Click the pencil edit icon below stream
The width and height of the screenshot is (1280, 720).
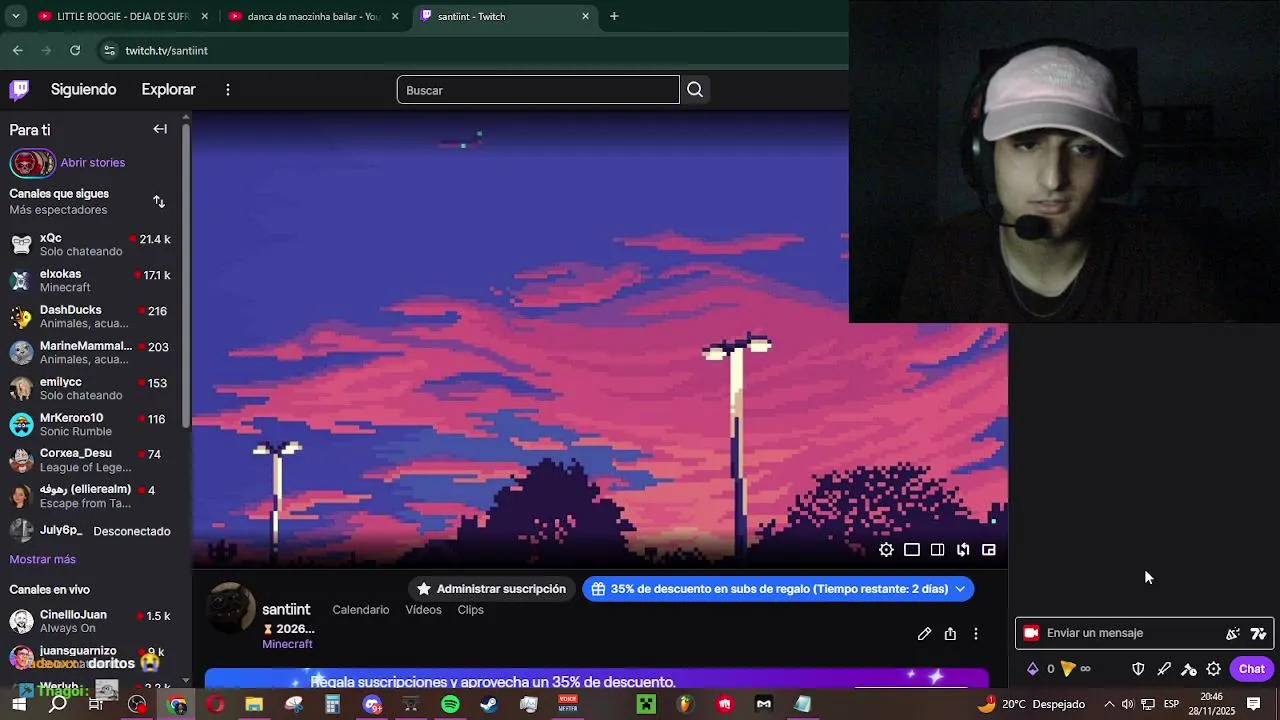point(924,634)
